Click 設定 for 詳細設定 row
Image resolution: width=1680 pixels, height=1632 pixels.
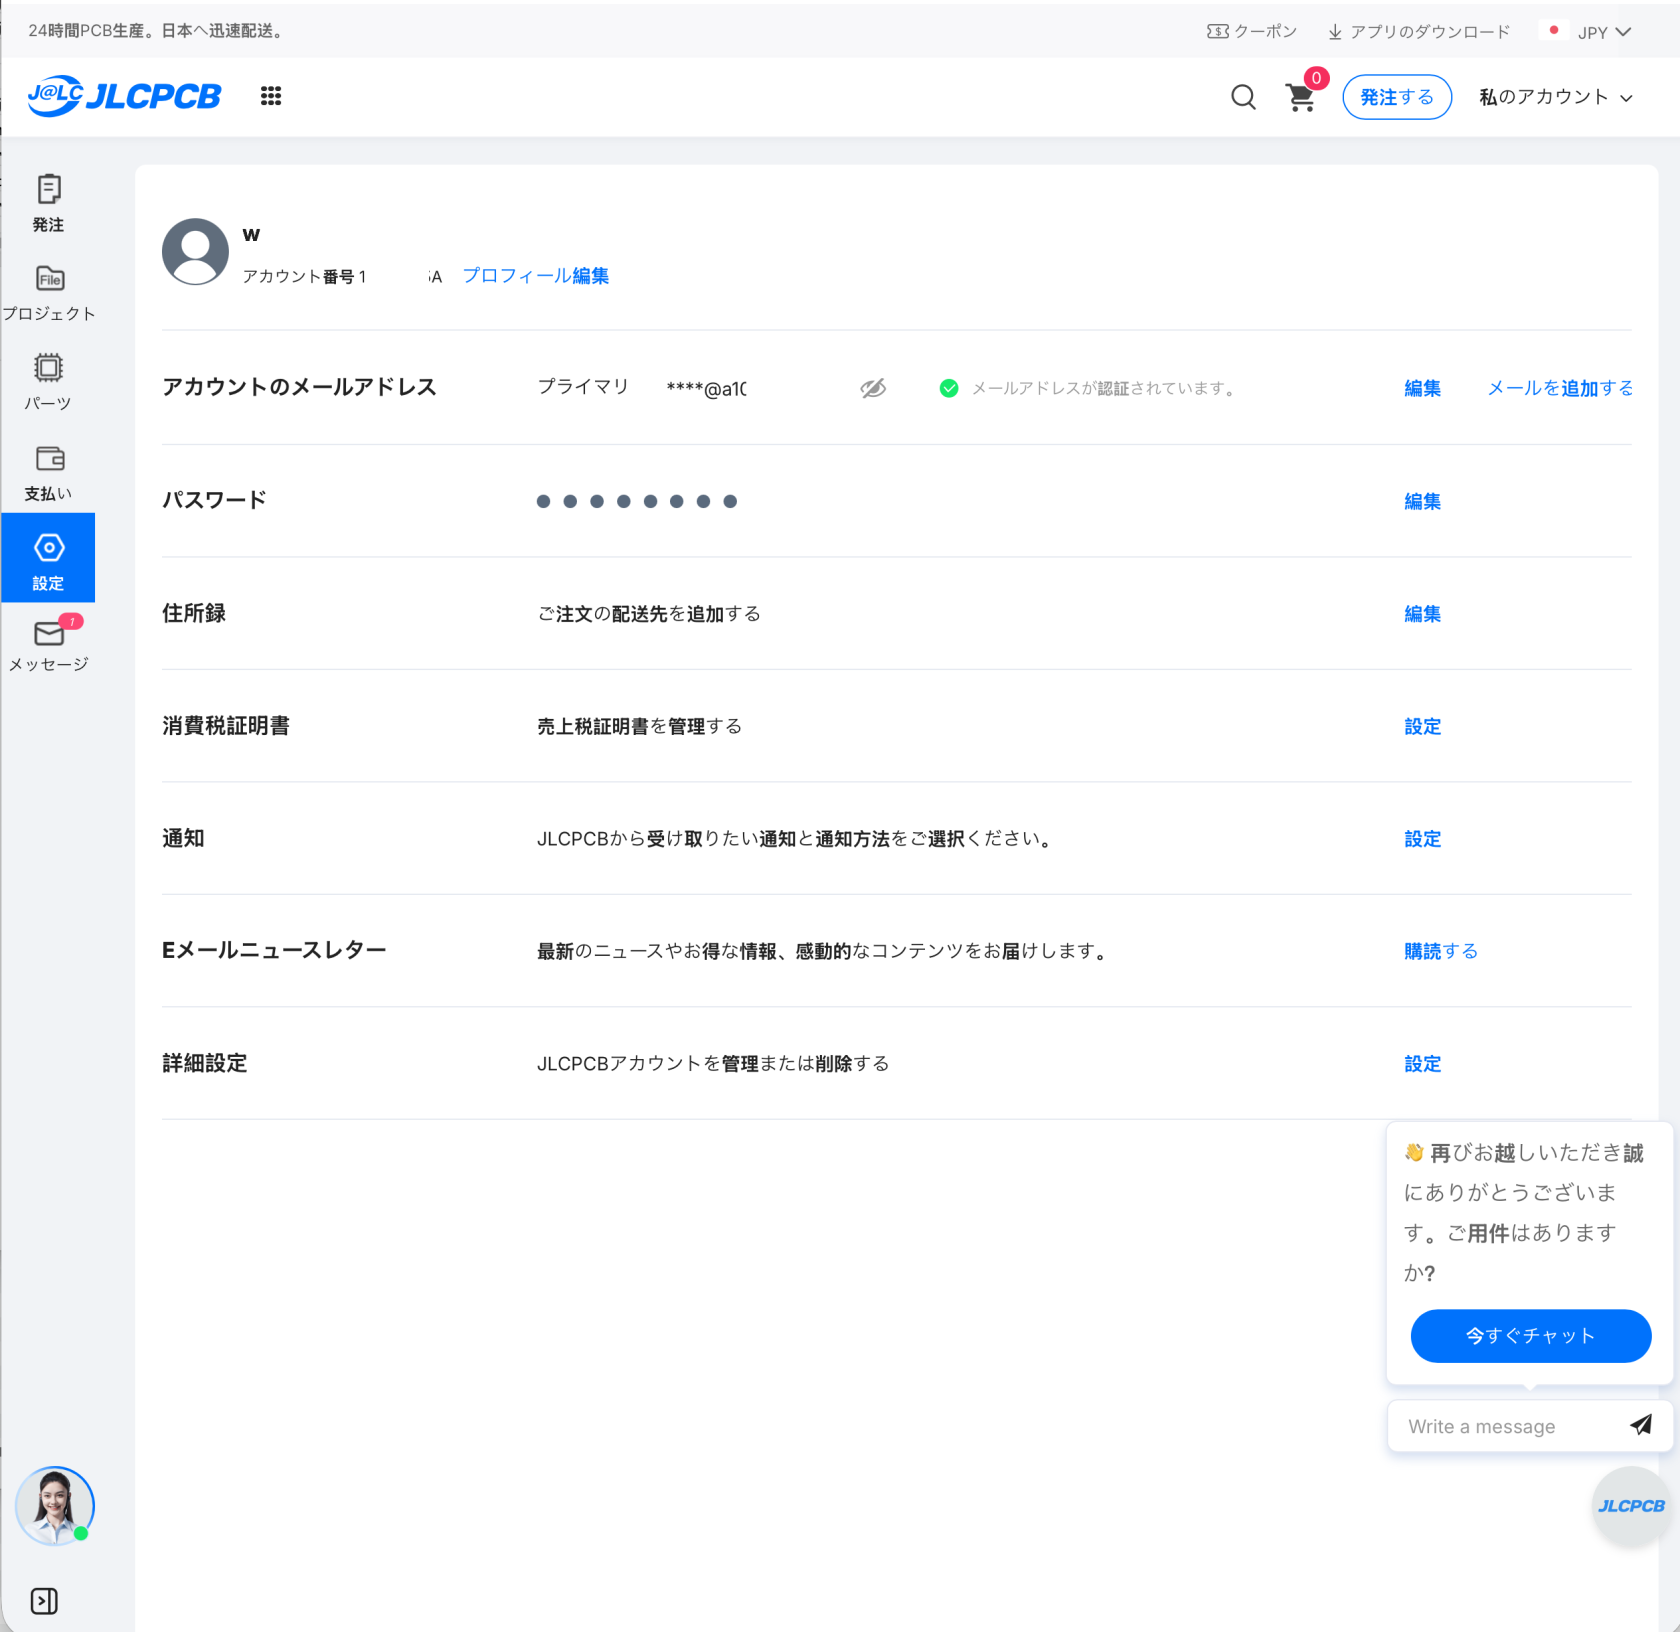click(x=1422, y=1064)
